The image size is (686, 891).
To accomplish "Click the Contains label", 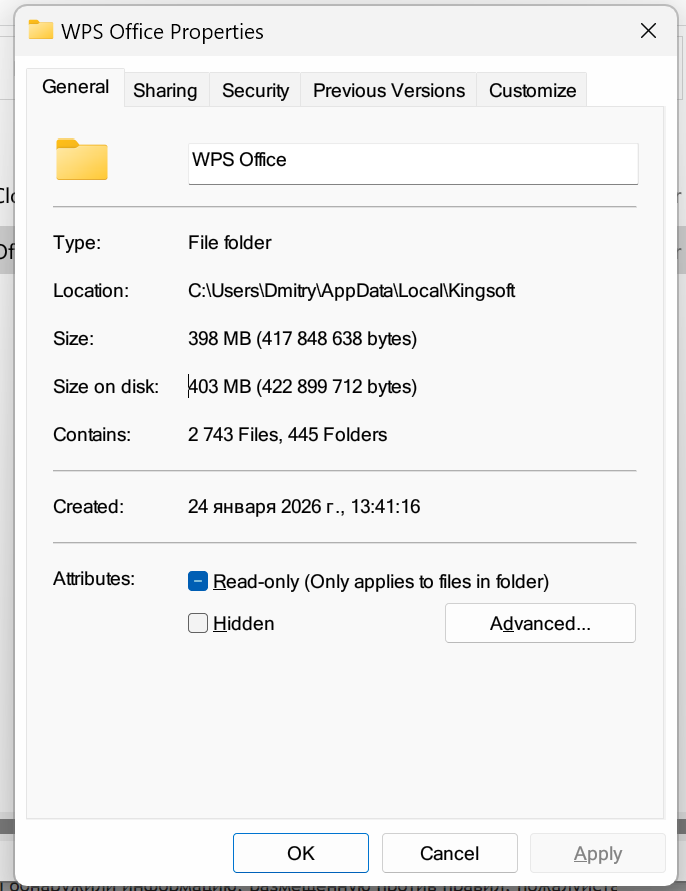I will pyautogui.click(x=92, y=435).
